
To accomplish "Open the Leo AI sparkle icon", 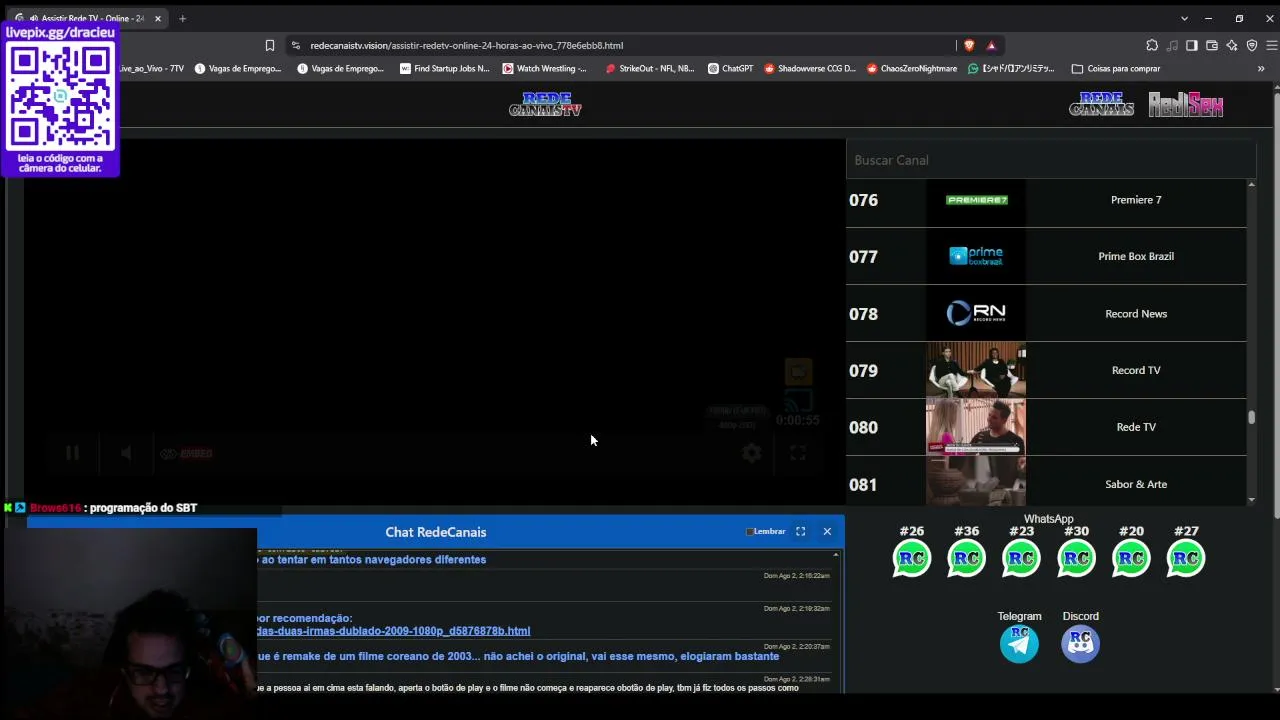I will [x=1232, y=45].
